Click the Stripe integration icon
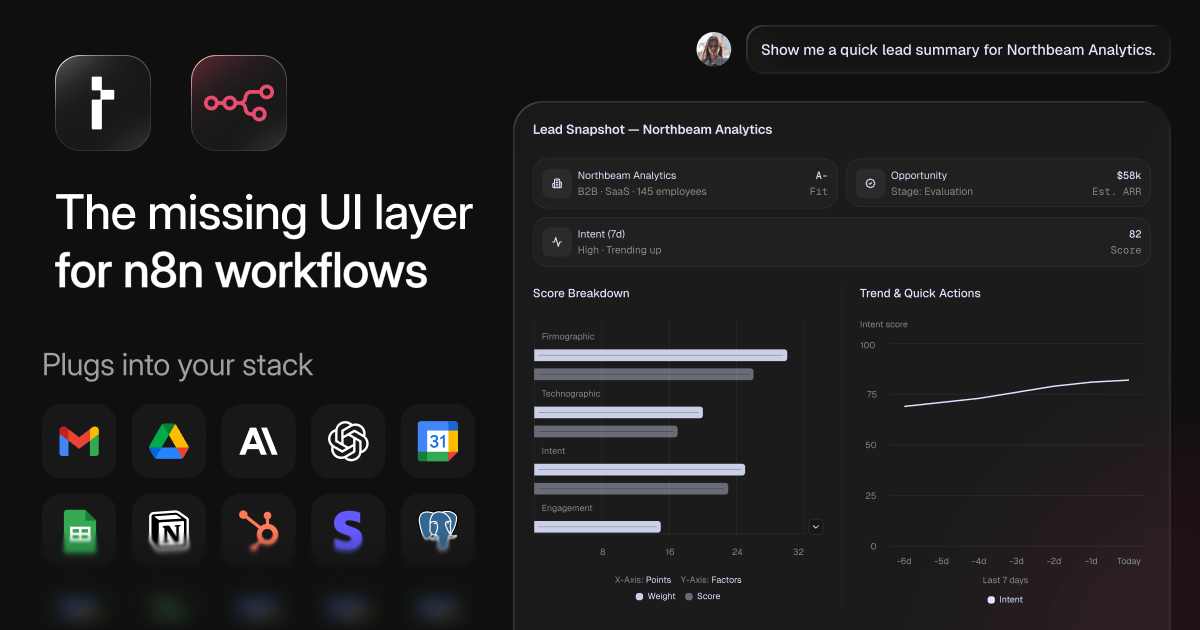The width and height of the screenshot is (1200, 630). point(348,531)
